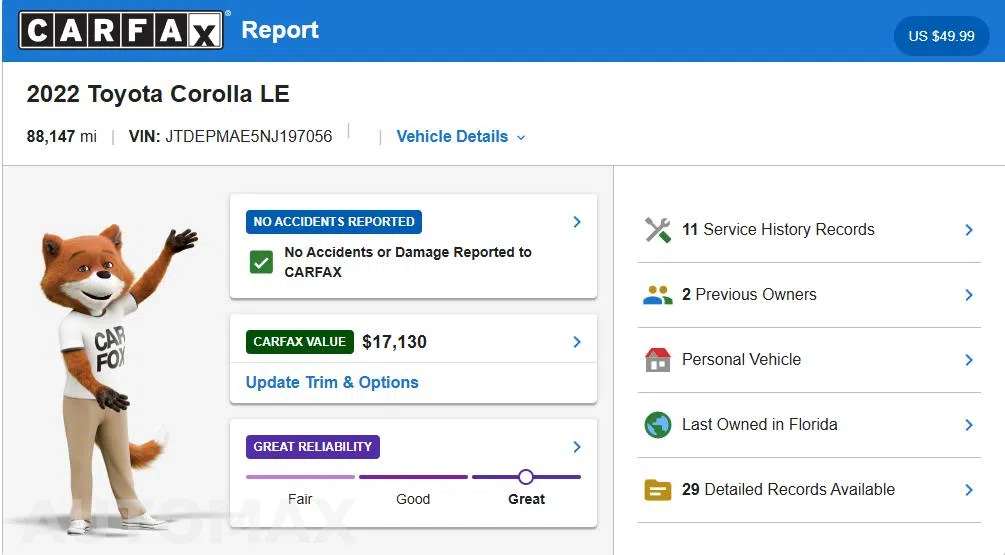
Task: Click the Previous Owners people icon
Action: coord(658,295)
